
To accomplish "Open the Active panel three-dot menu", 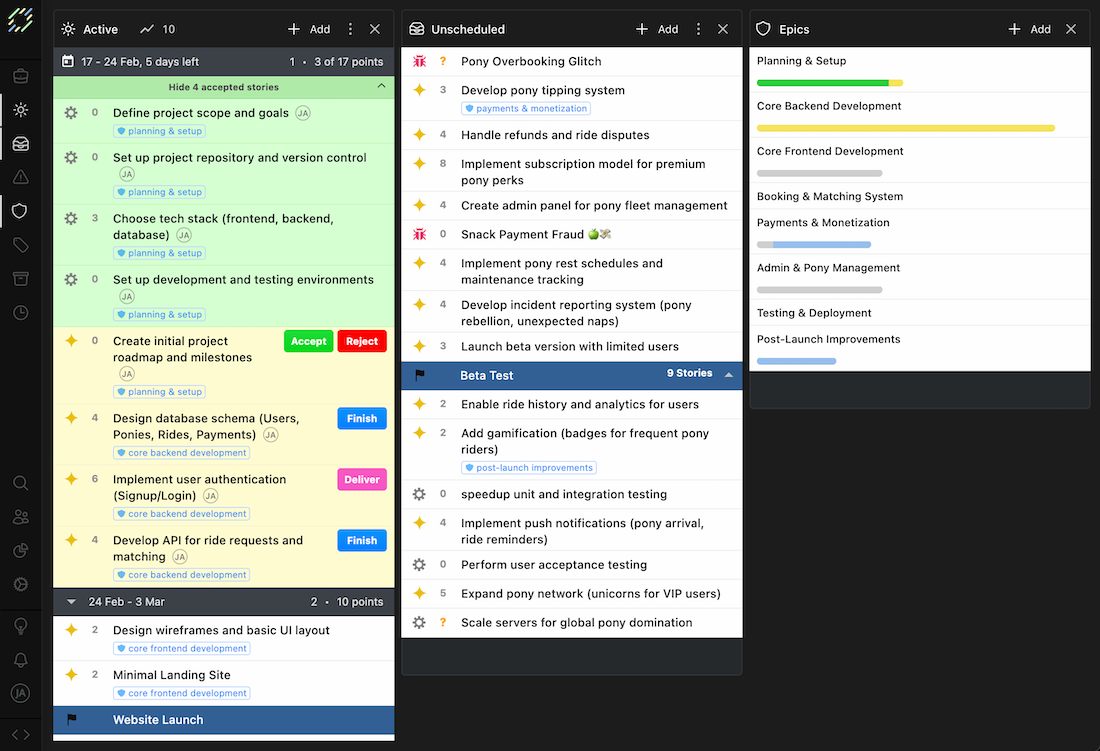I will (x=350, y=30).
